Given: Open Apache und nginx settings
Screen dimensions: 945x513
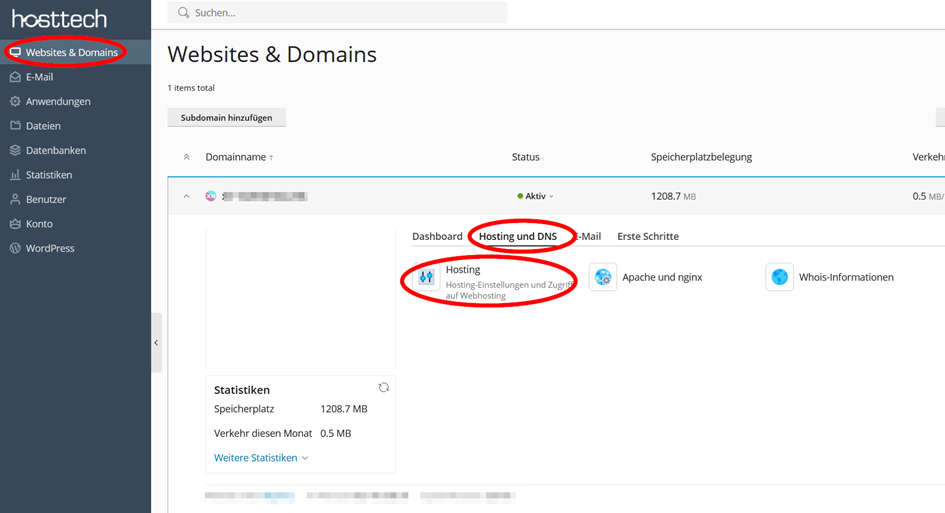Looking at the screenshot, I should 662,277.
